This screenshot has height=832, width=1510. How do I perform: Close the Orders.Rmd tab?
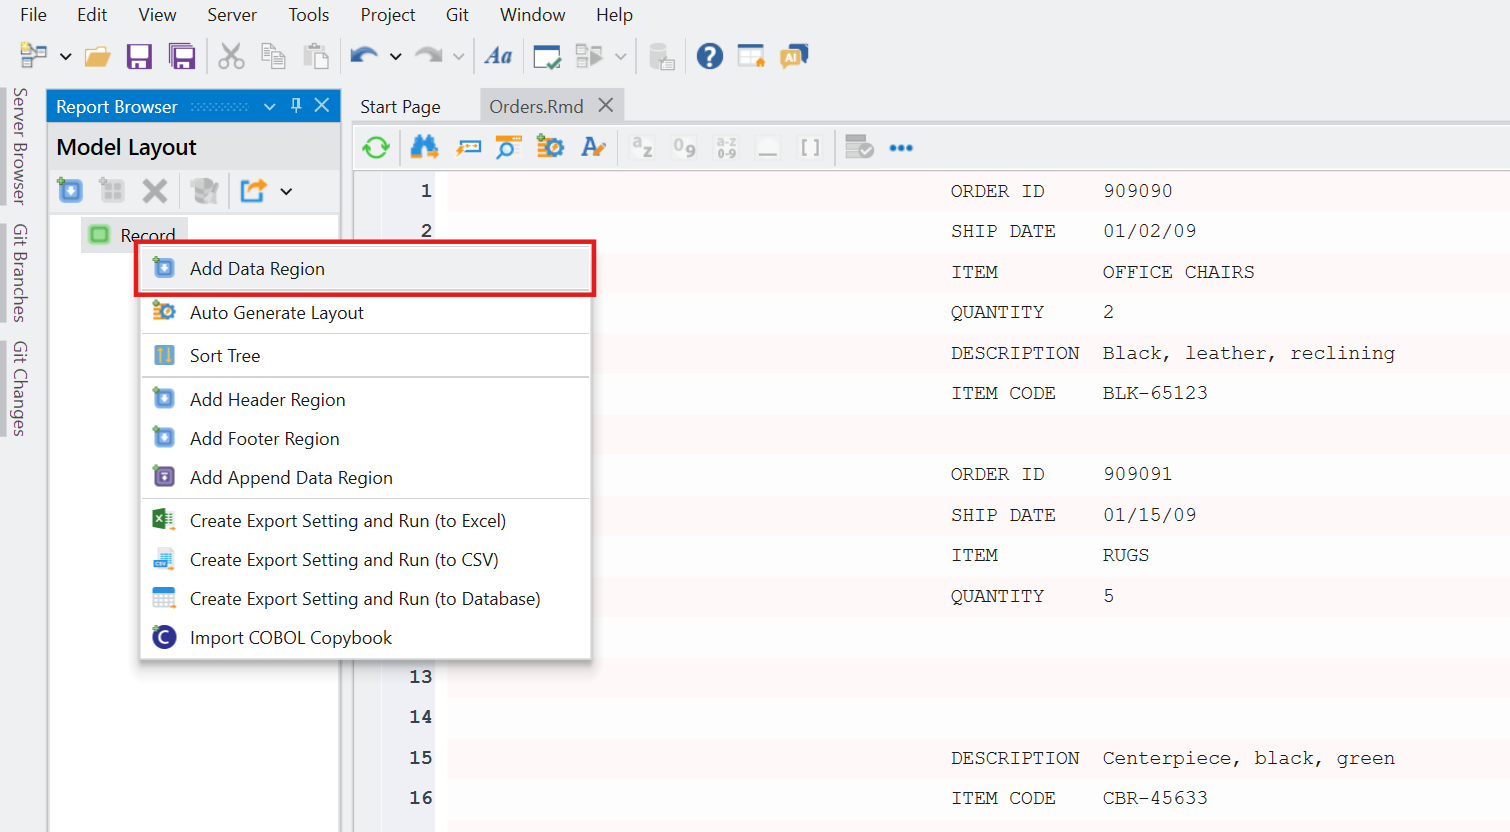pyautogui.click(x=605, y=106)
